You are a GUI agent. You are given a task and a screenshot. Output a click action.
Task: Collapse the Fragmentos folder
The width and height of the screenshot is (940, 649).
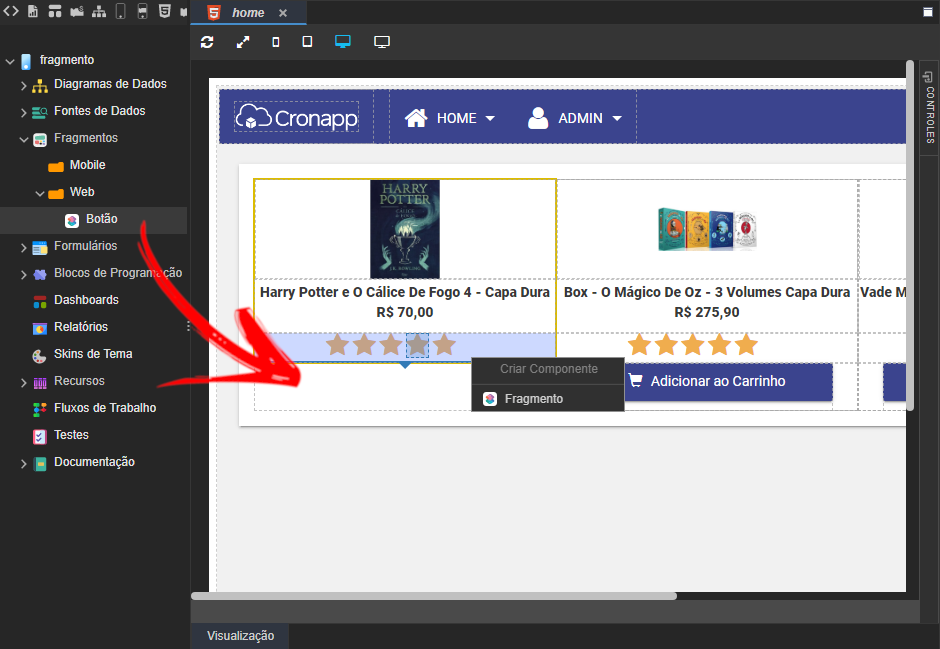click(24, 140)
